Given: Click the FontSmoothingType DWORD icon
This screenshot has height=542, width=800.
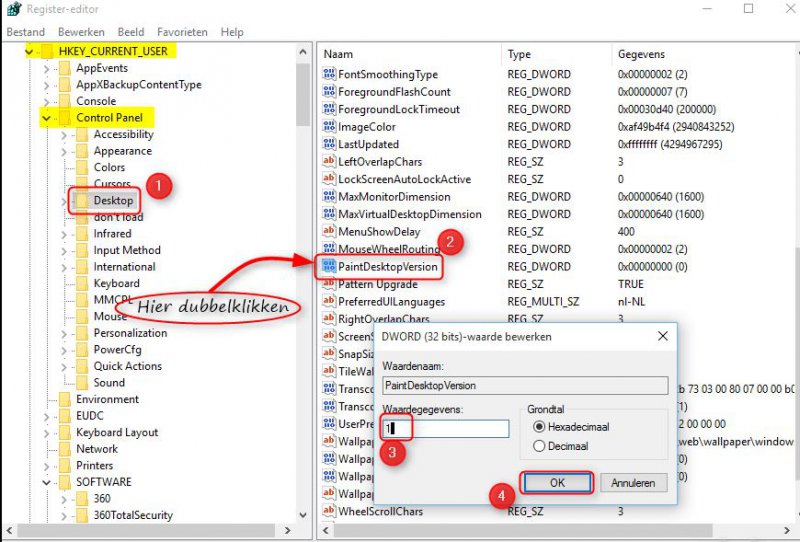Looking at the screenshot, I should click(329, 74).
